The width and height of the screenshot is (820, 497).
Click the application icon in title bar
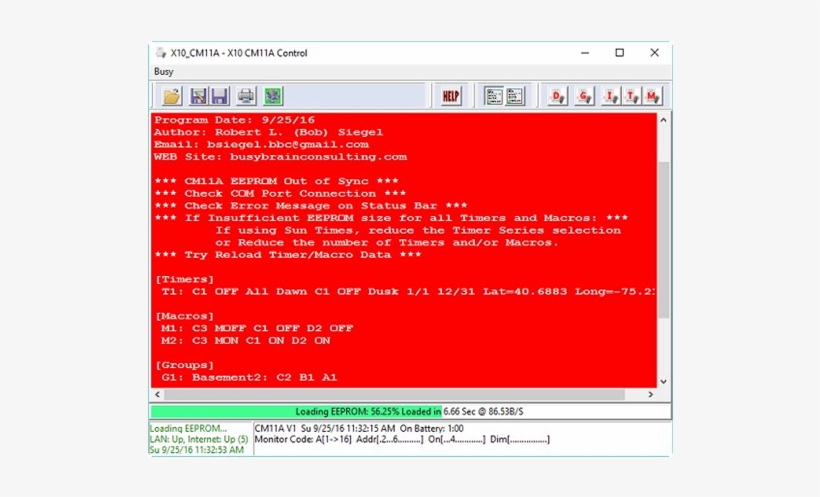pyautogui.click(x=161, y=53)
